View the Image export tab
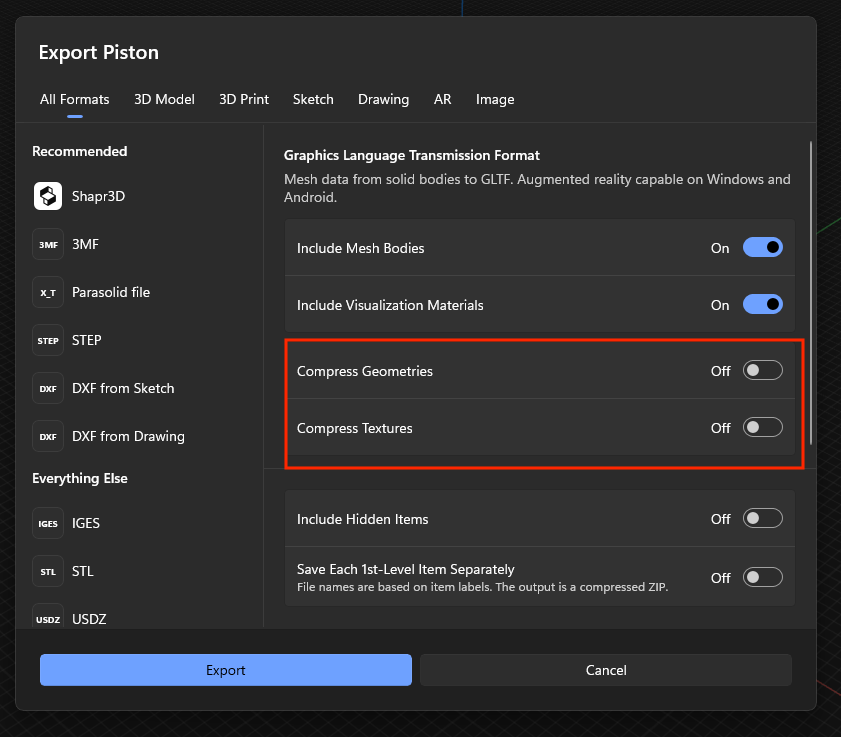This screenshot has height=737, width=841. tap(495, 99)
